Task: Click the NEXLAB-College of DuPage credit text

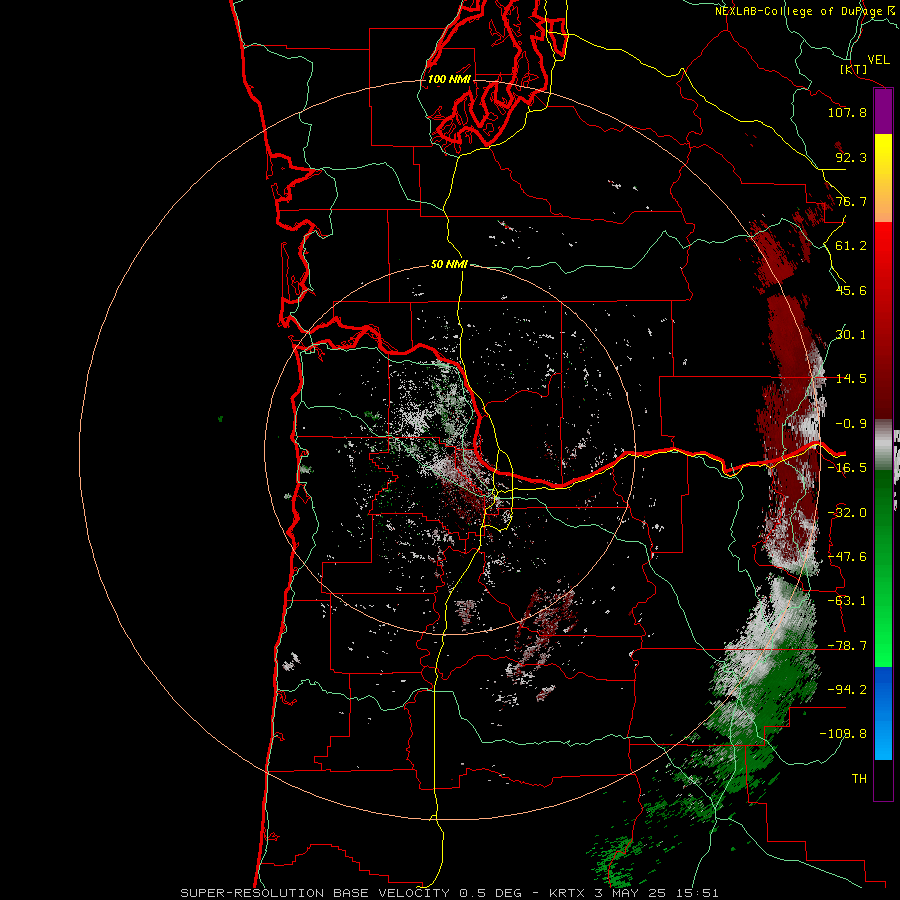Action: [804, 11]
